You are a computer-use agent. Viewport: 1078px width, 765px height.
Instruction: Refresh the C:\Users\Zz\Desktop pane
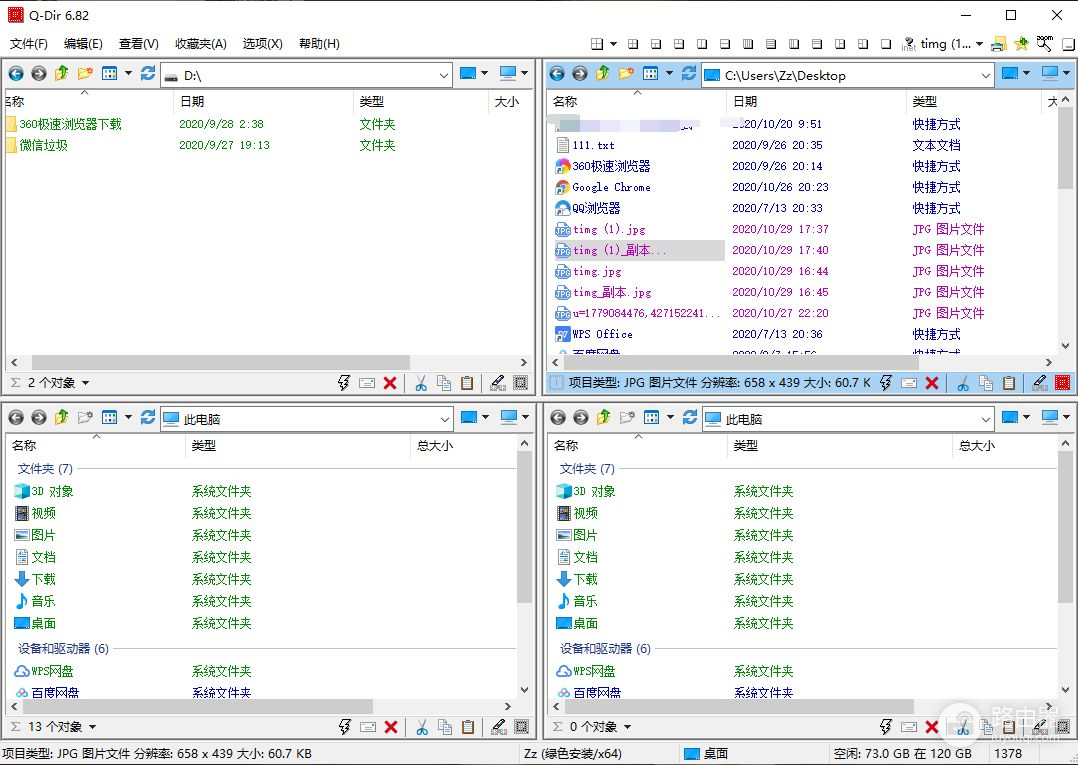pyautogui.click(x=689, y=74)
